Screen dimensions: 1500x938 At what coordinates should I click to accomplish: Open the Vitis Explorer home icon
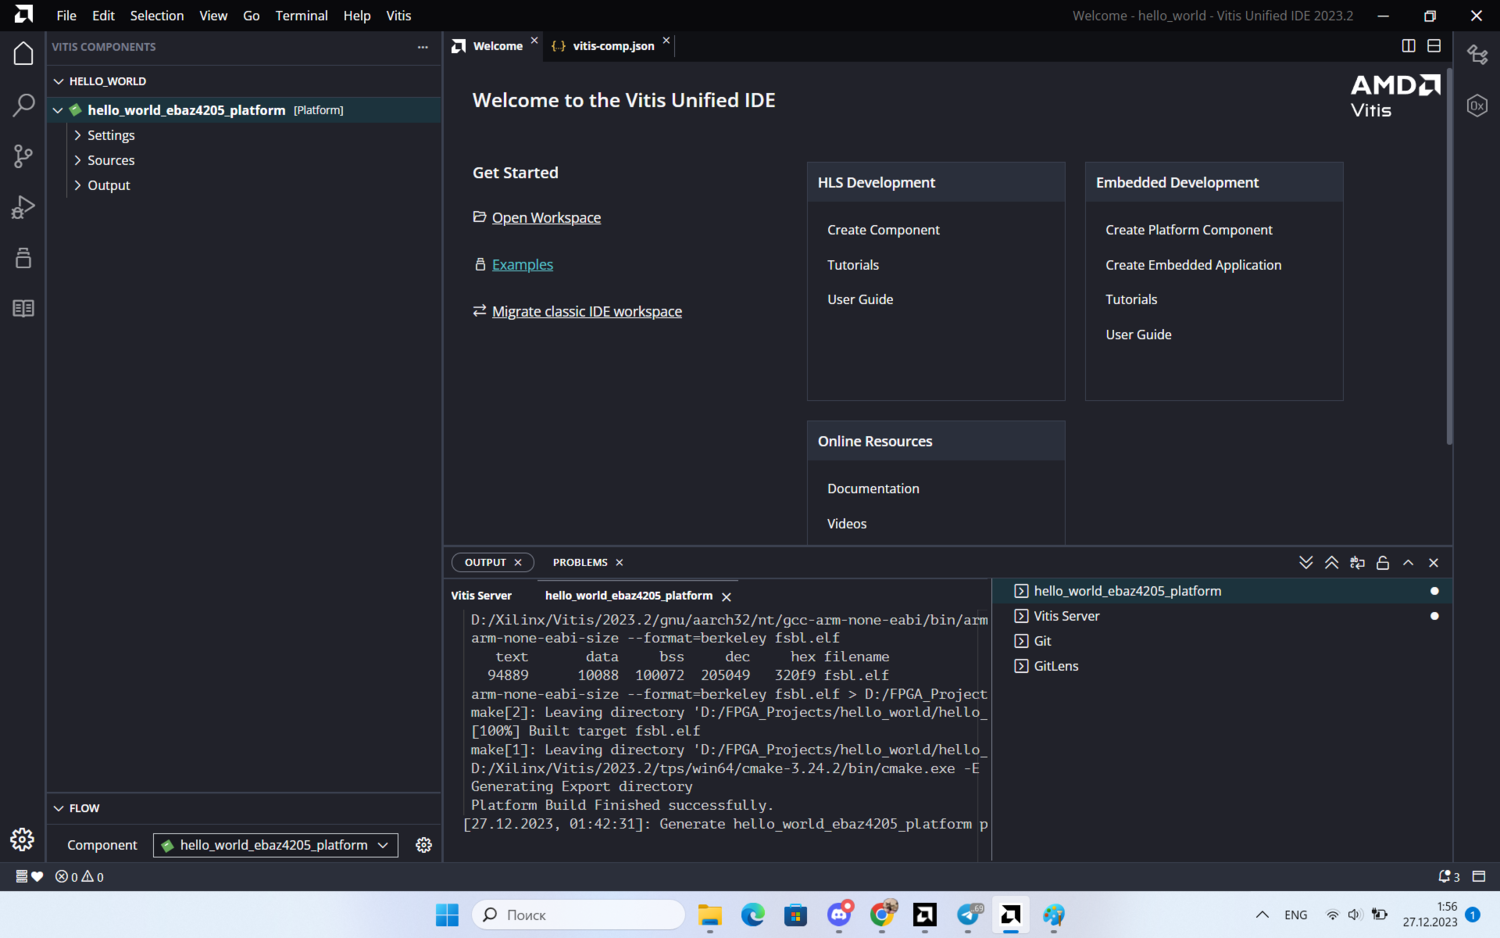[23, 54]
